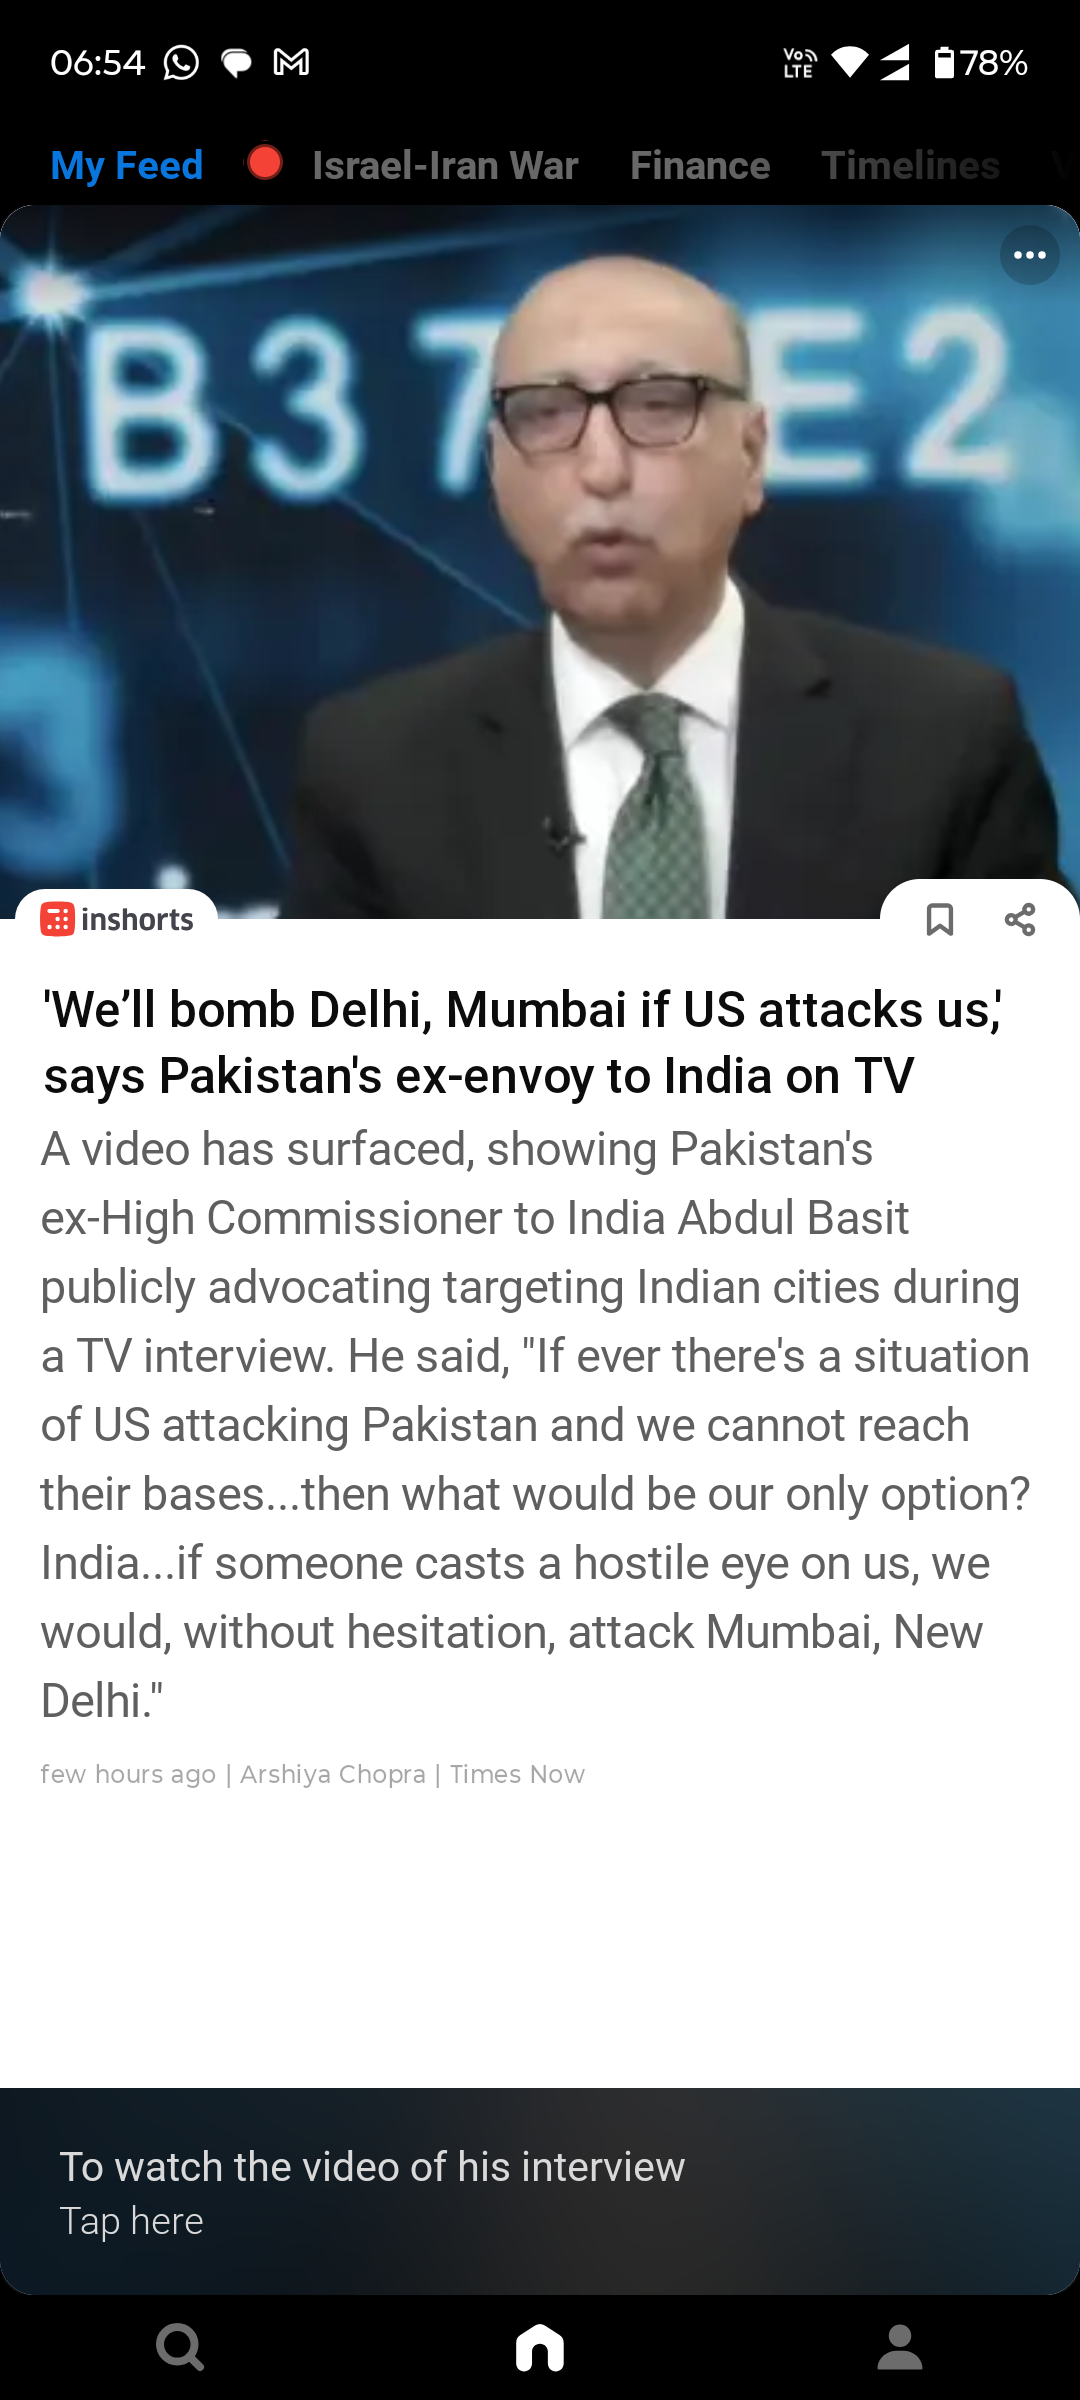Screen dimensions: 1080x2400
Task: Go to the home icon in the bottom navigation
Action: (x=540, y=2347)
